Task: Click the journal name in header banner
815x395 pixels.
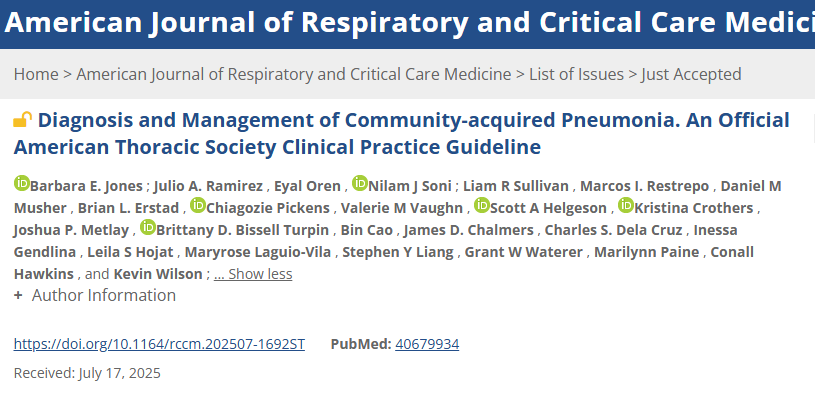Action: [x=409, y=22]
